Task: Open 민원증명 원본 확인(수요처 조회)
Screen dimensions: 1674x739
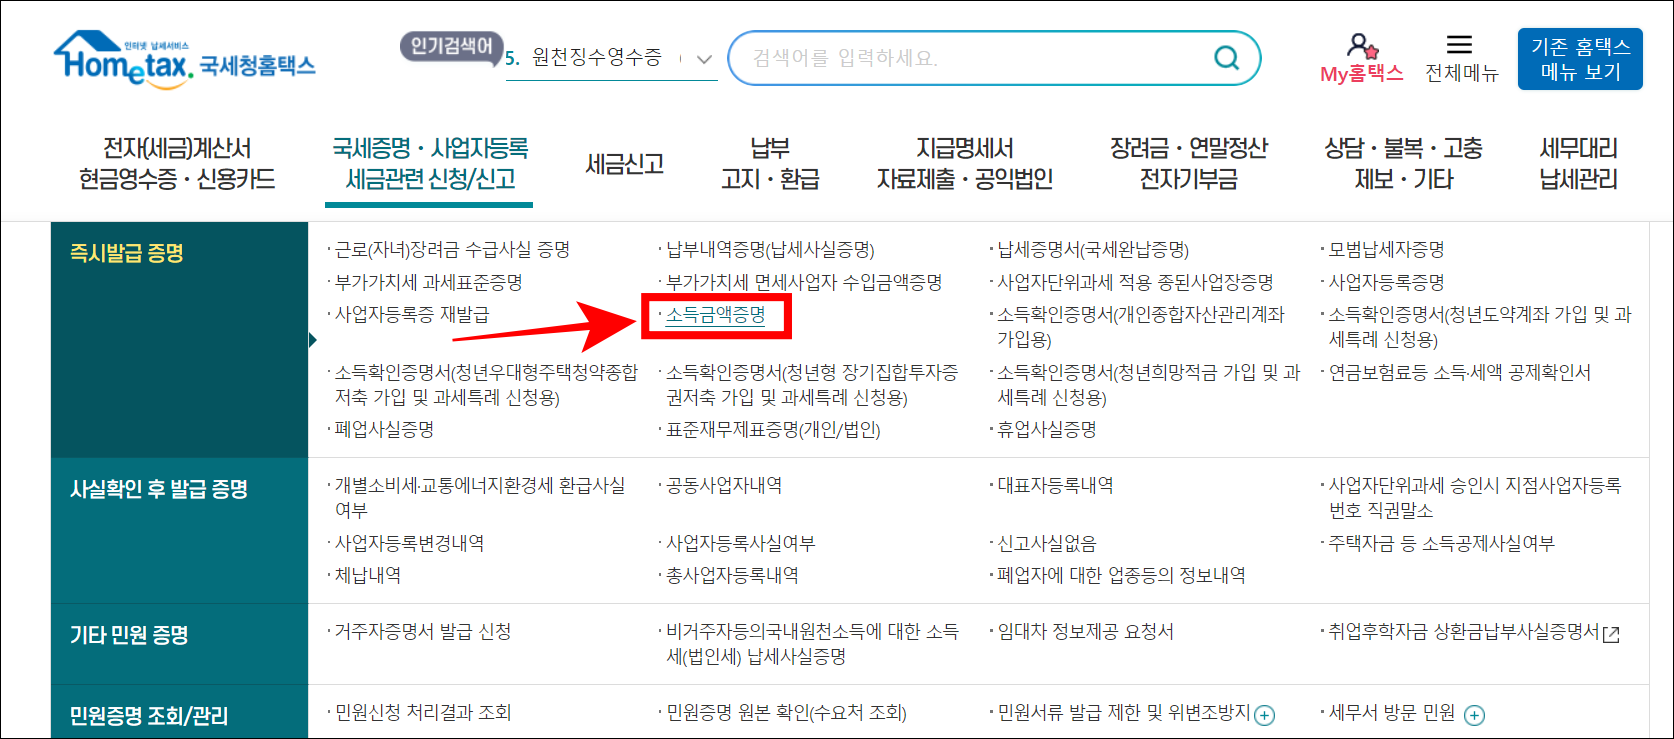Action: tap(786, 713)
